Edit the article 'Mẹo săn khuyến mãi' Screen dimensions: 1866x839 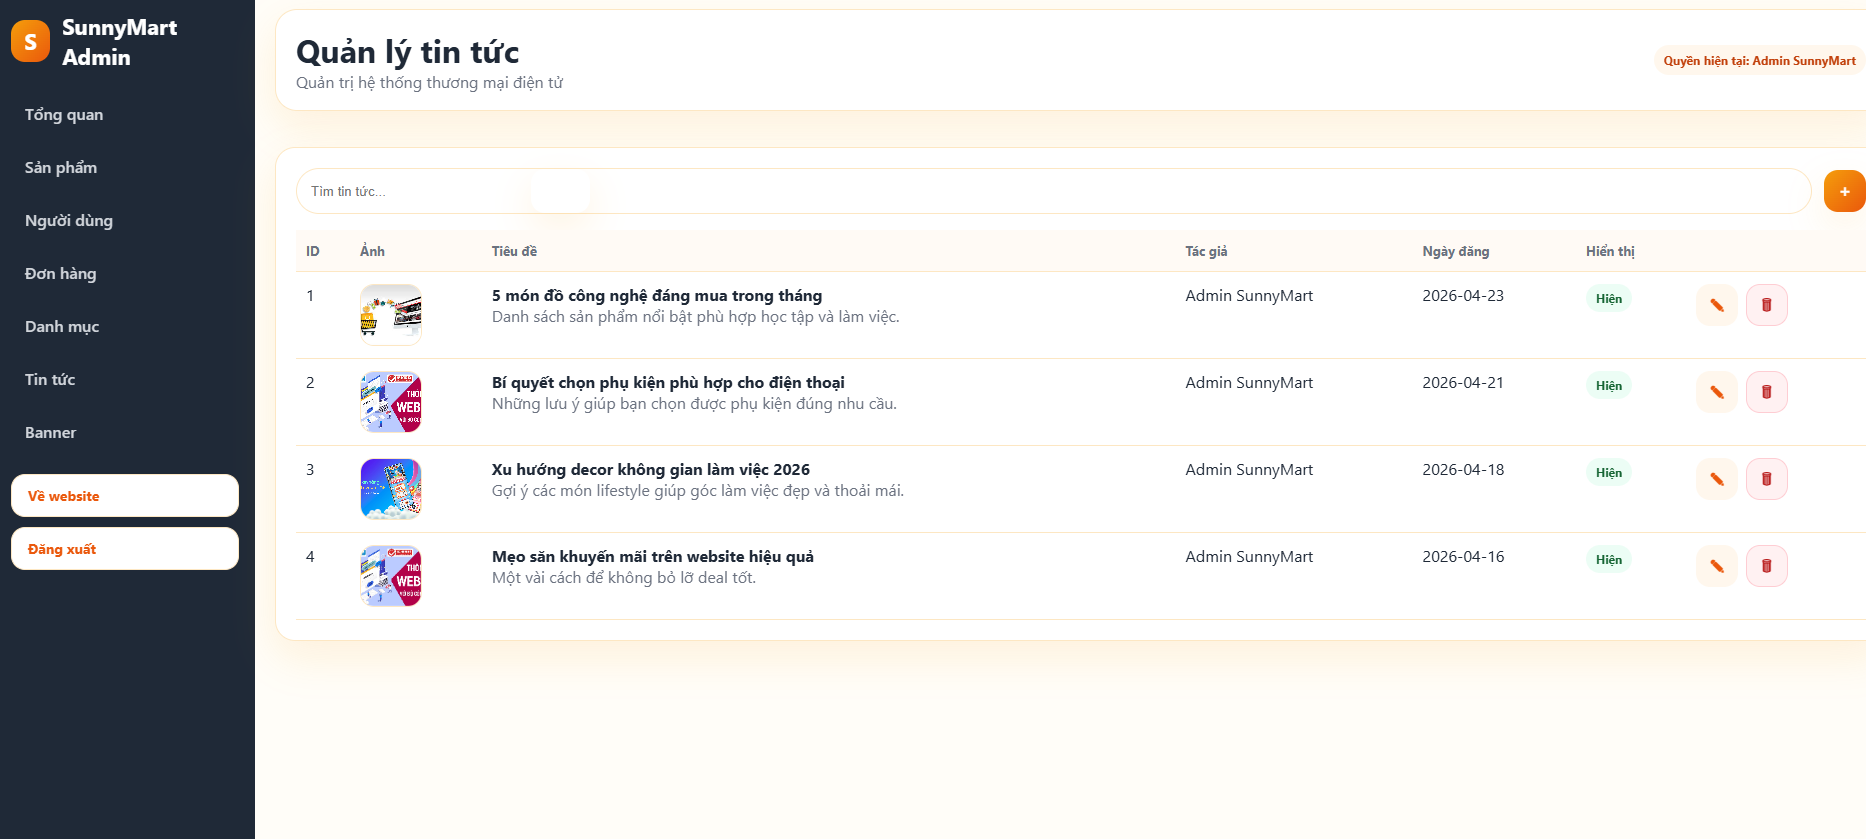pos(1717,566)
